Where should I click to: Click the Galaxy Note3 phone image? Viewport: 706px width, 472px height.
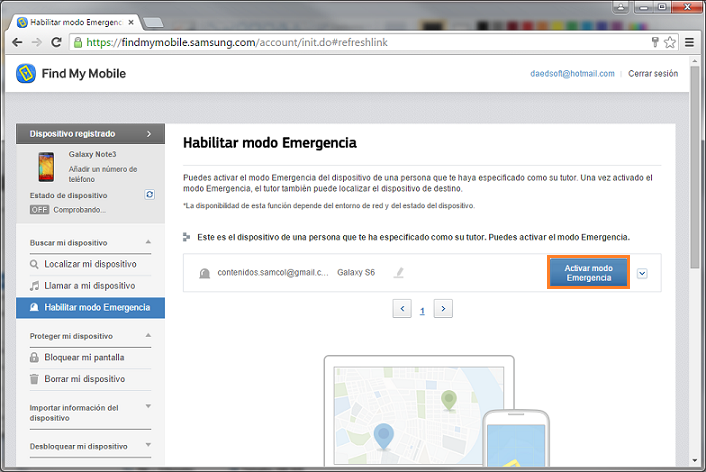tap(46, 167)
